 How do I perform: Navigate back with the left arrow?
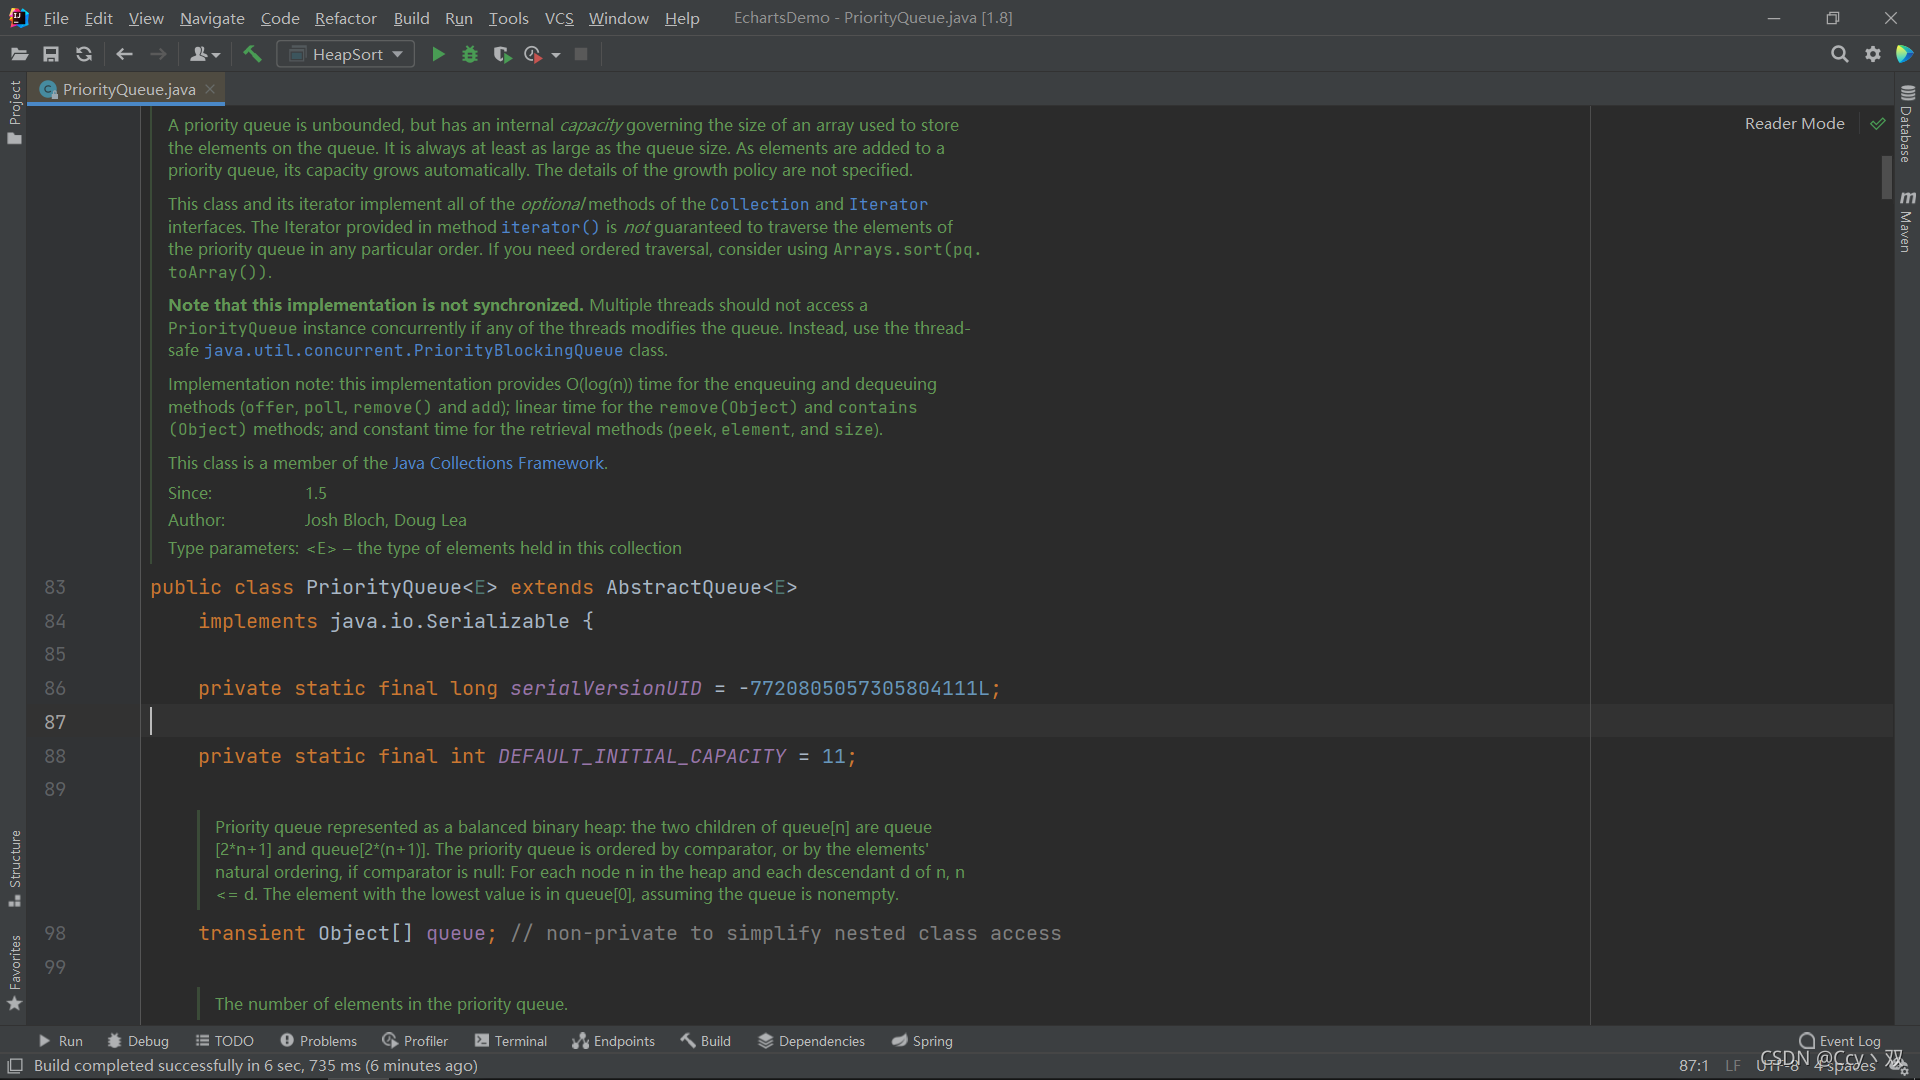124,54
